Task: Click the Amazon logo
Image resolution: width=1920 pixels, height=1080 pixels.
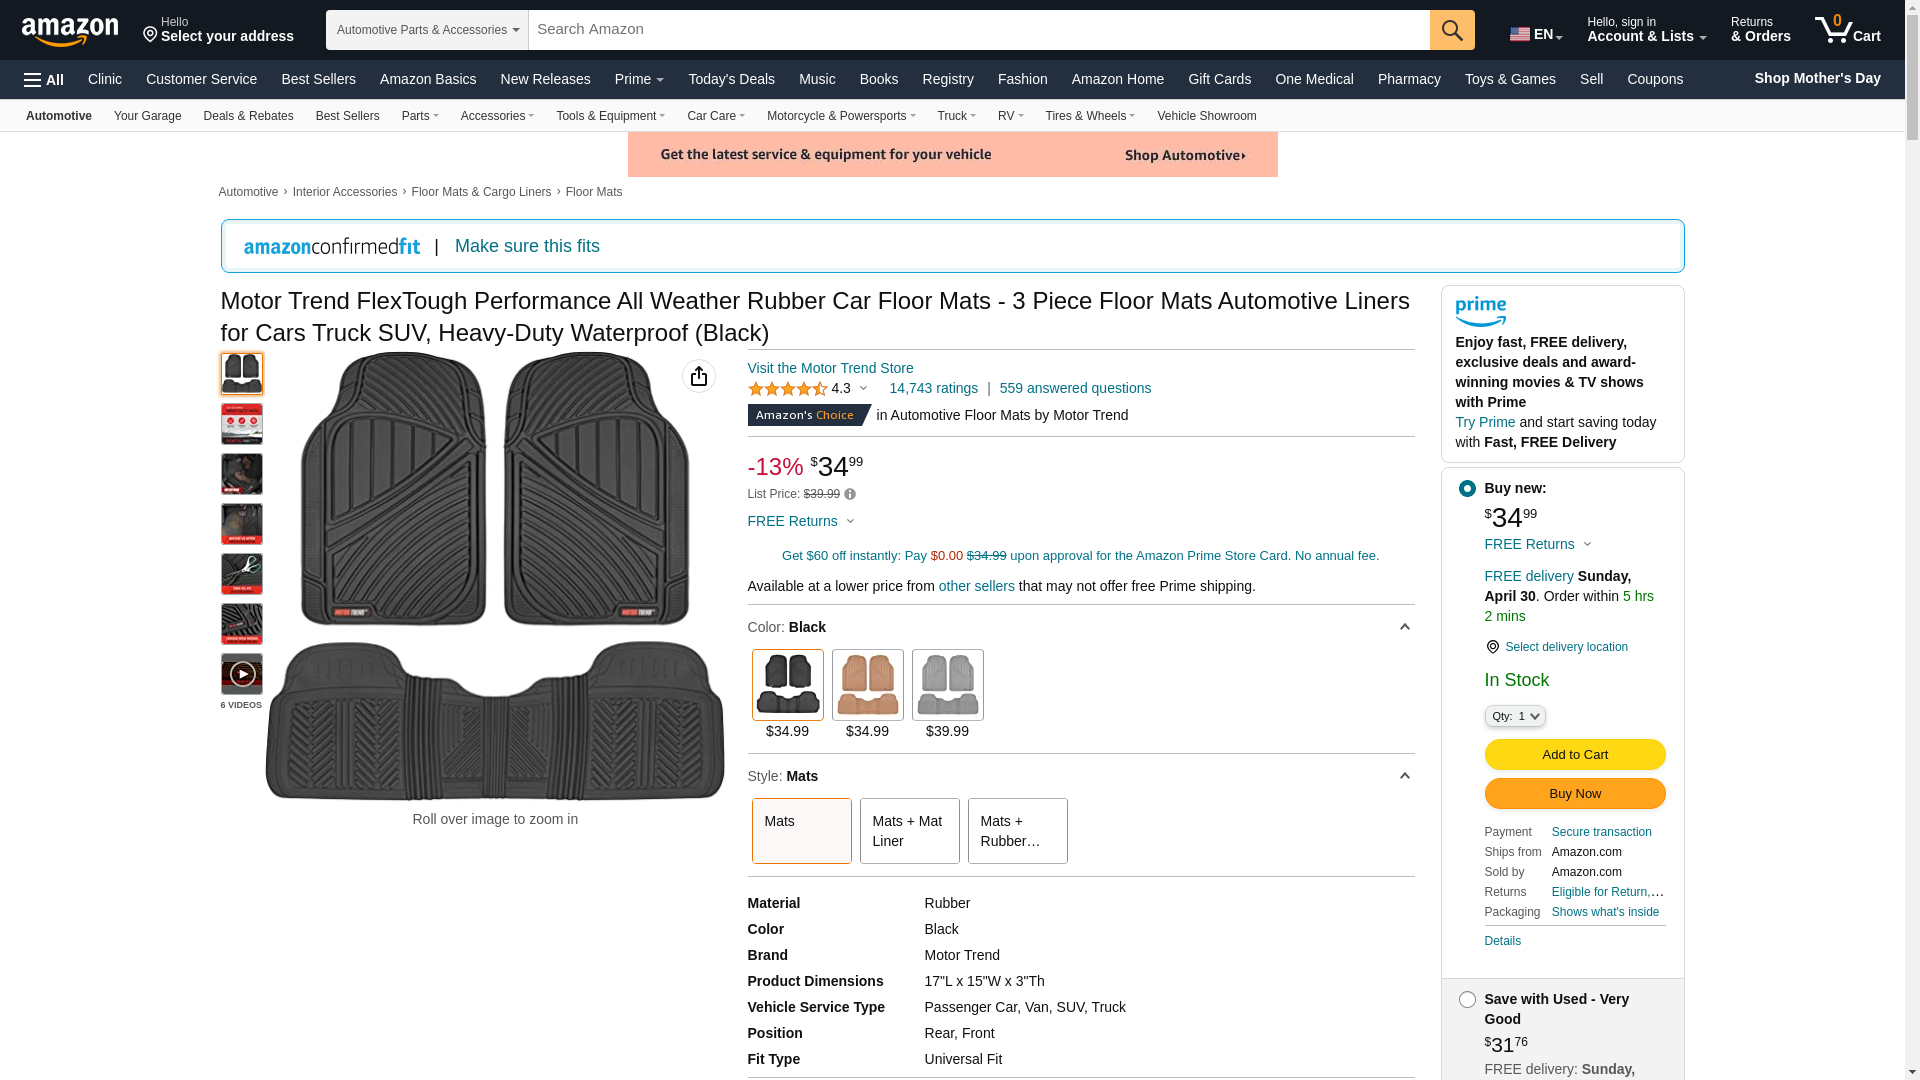Action: click(x=70, y=32)
